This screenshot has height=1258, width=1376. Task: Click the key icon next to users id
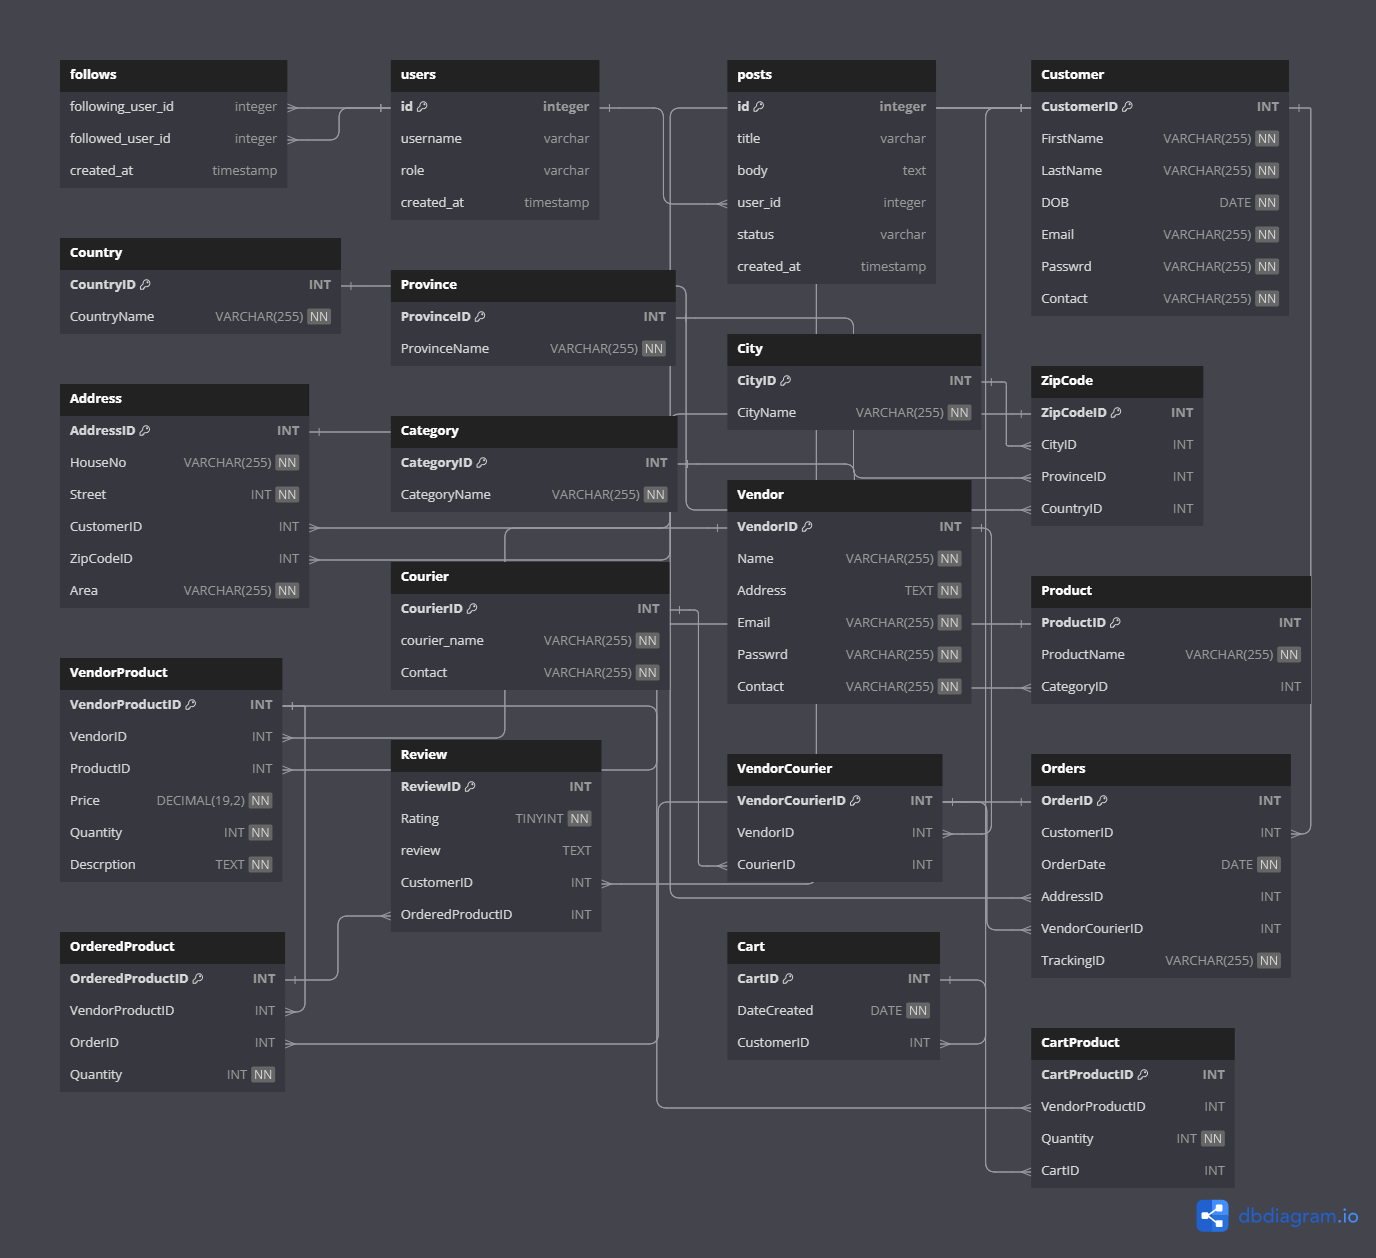click(422, 107)
